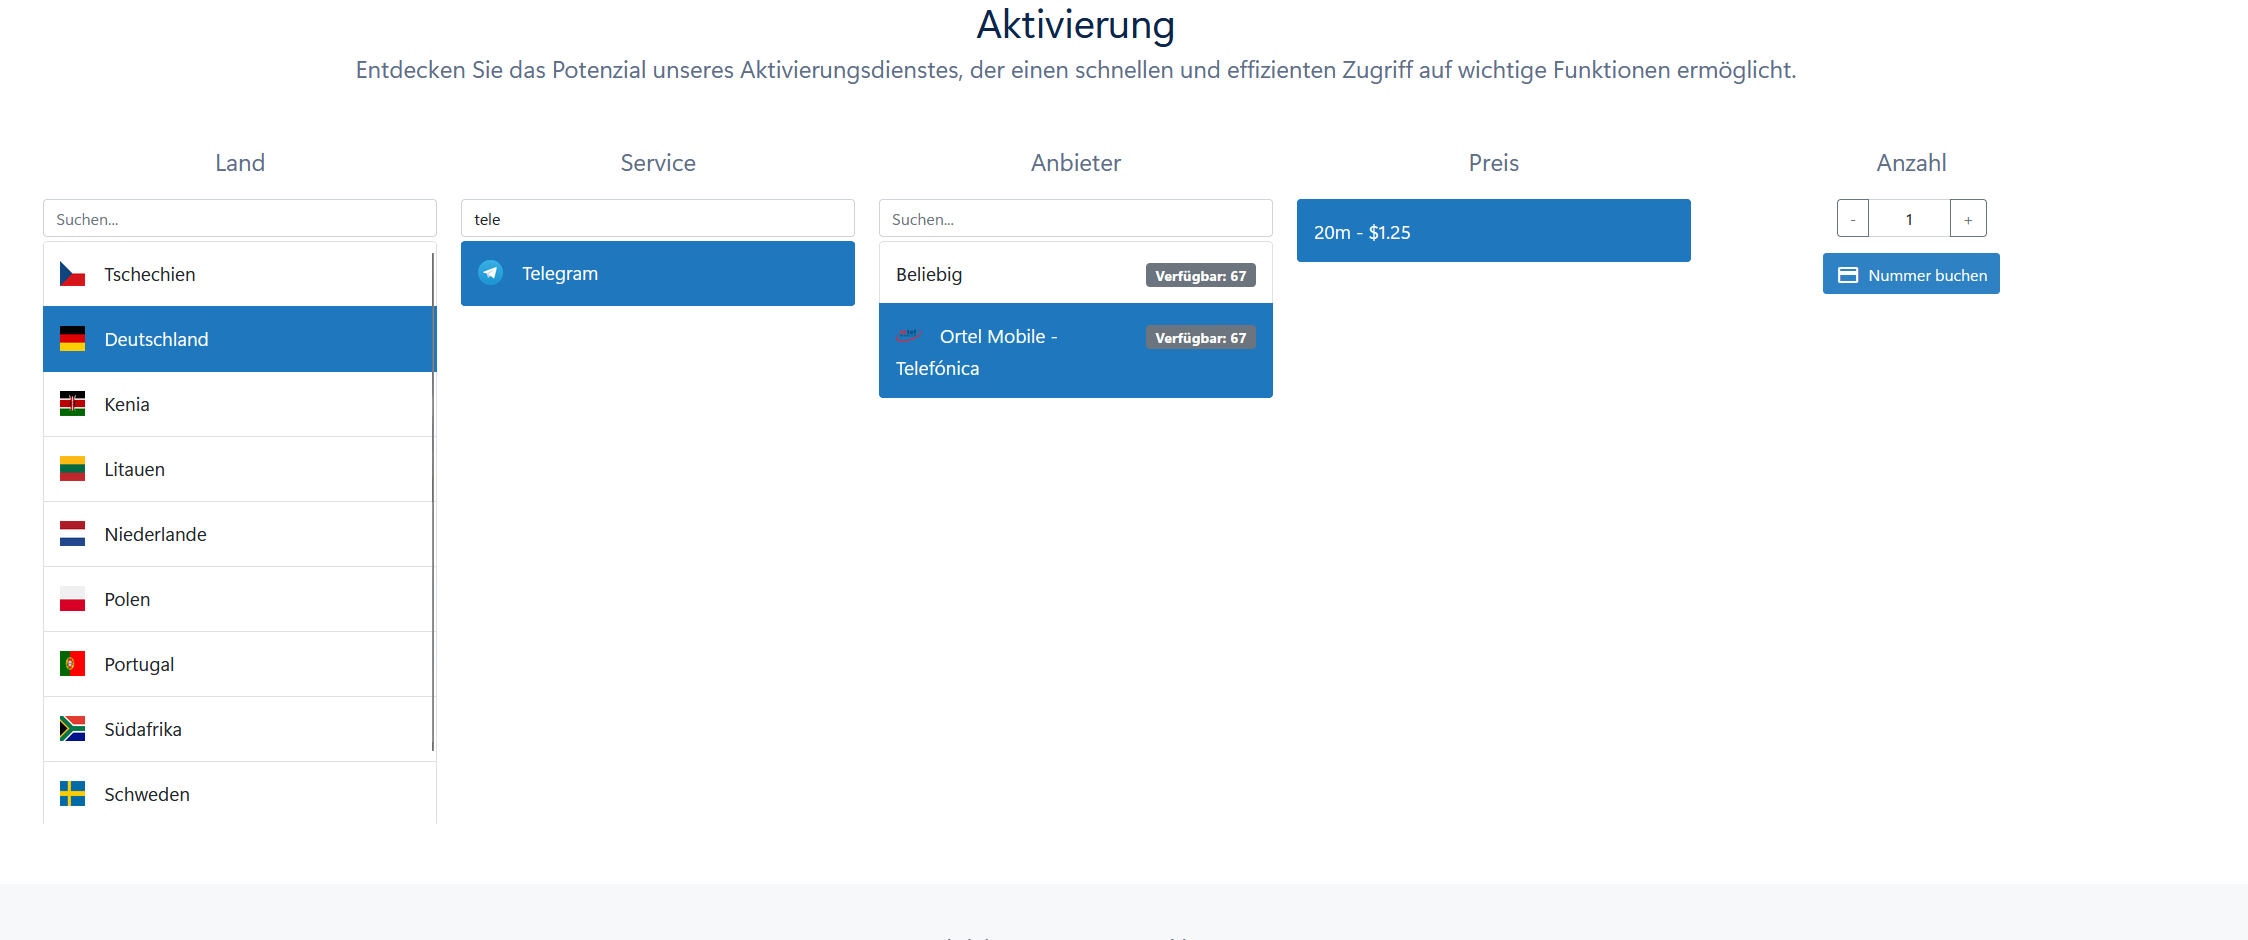Select the Telegram service
The image size is (2248, 940).
tap(658, 273)
